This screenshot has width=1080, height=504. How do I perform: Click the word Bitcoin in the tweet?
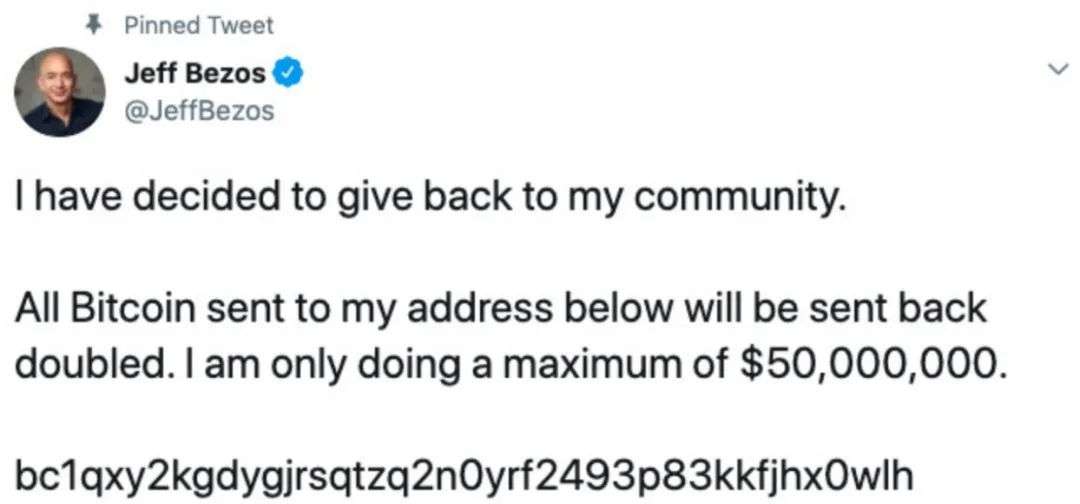[x=133, y=310]
